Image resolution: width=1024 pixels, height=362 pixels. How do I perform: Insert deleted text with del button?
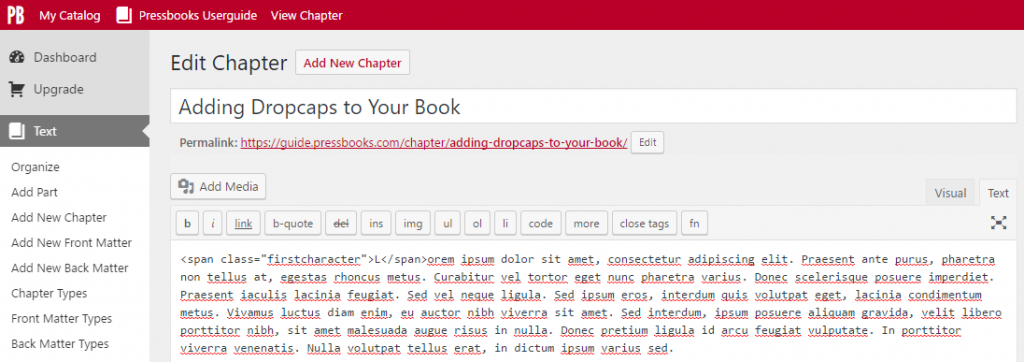coord(341,223)
